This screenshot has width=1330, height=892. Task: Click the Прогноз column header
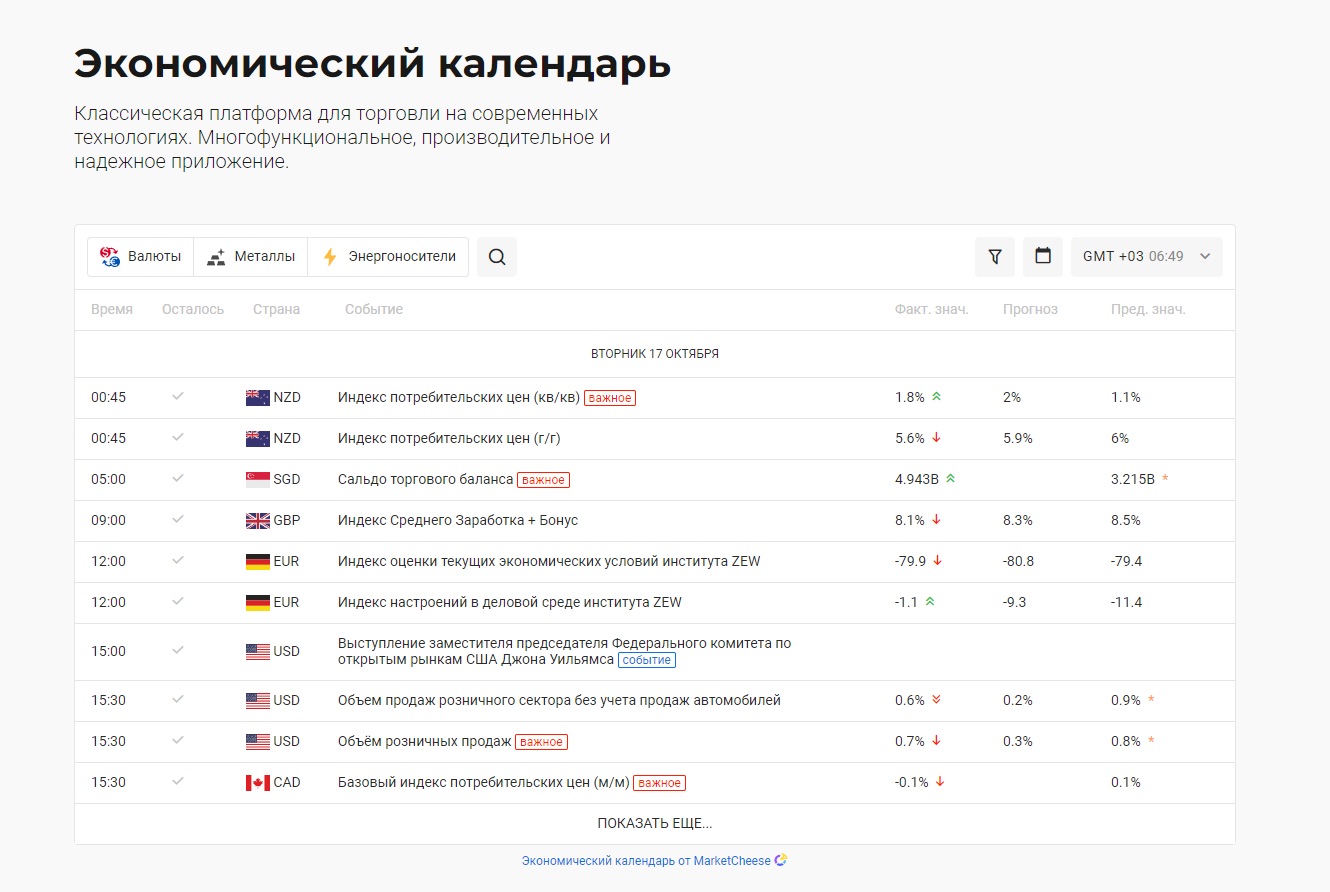[x=1030, y=310]
